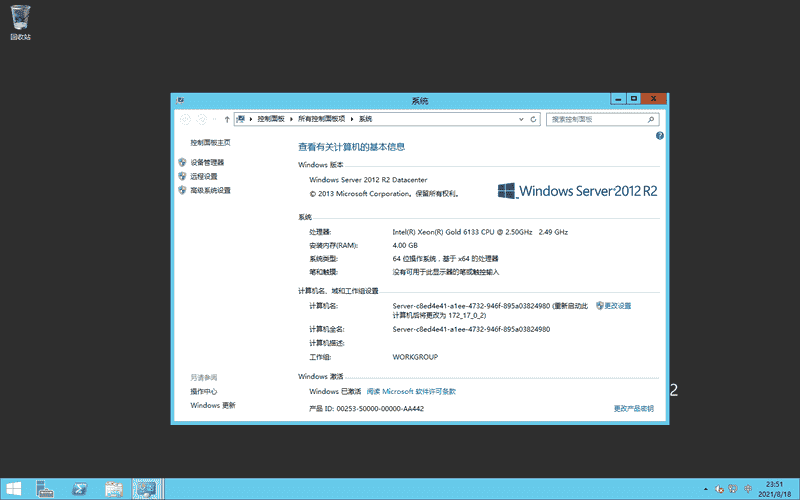Select 所有控制面板项 in the breadcrumb path
The width and height of the screenshot is (800, 500).
tap(321, 119)
